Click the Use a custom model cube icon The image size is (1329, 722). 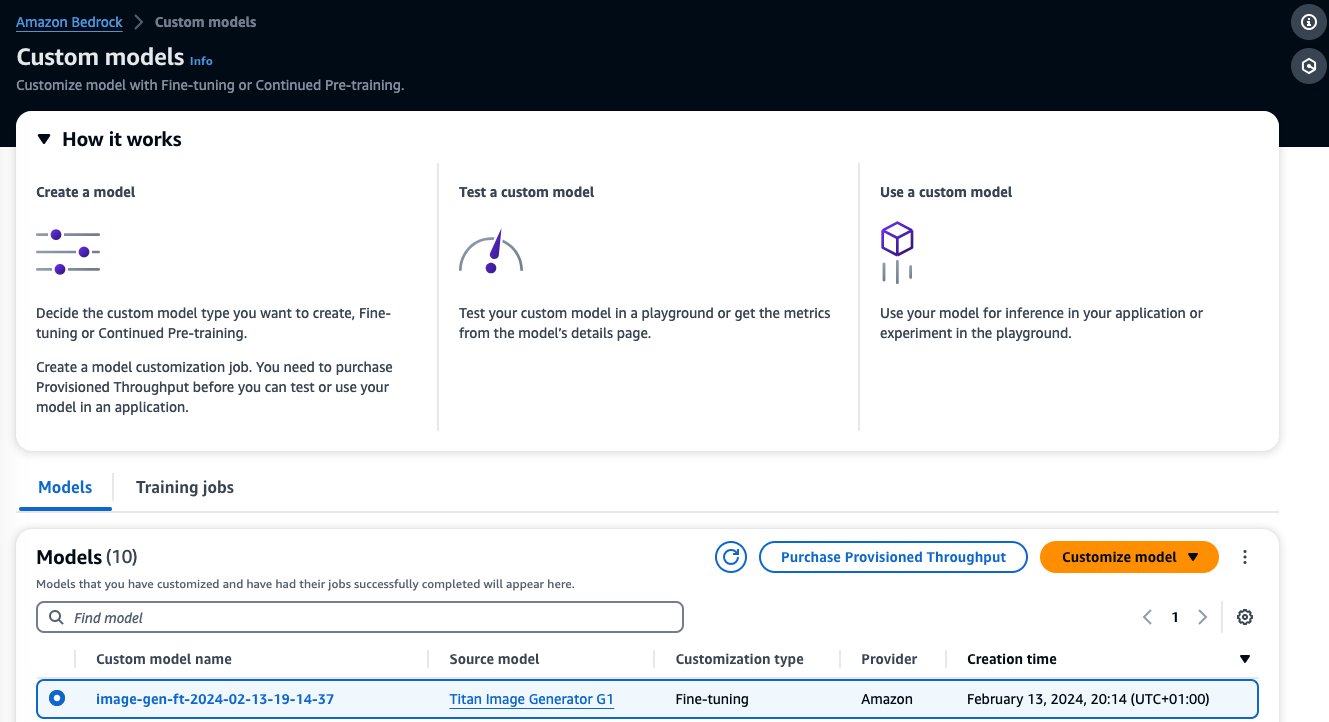click(897, 252)
